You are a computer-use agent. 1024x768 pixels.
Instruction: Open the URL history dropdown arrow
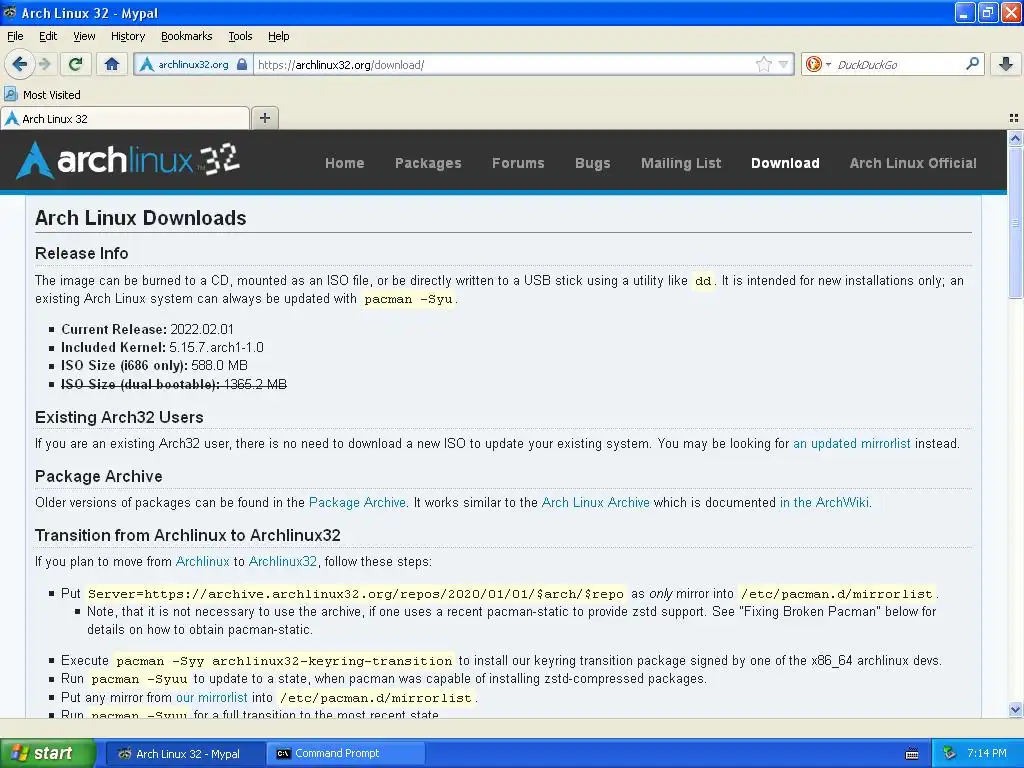tap(784, 64)
